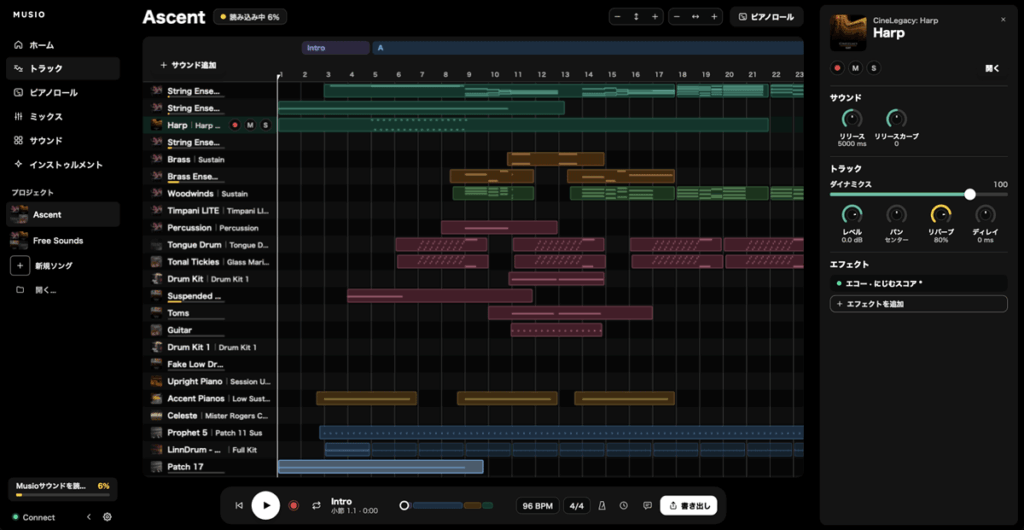Select the Intro section marker
The width and height of the screenshot is (1024, 530).
tap(336, 48)
